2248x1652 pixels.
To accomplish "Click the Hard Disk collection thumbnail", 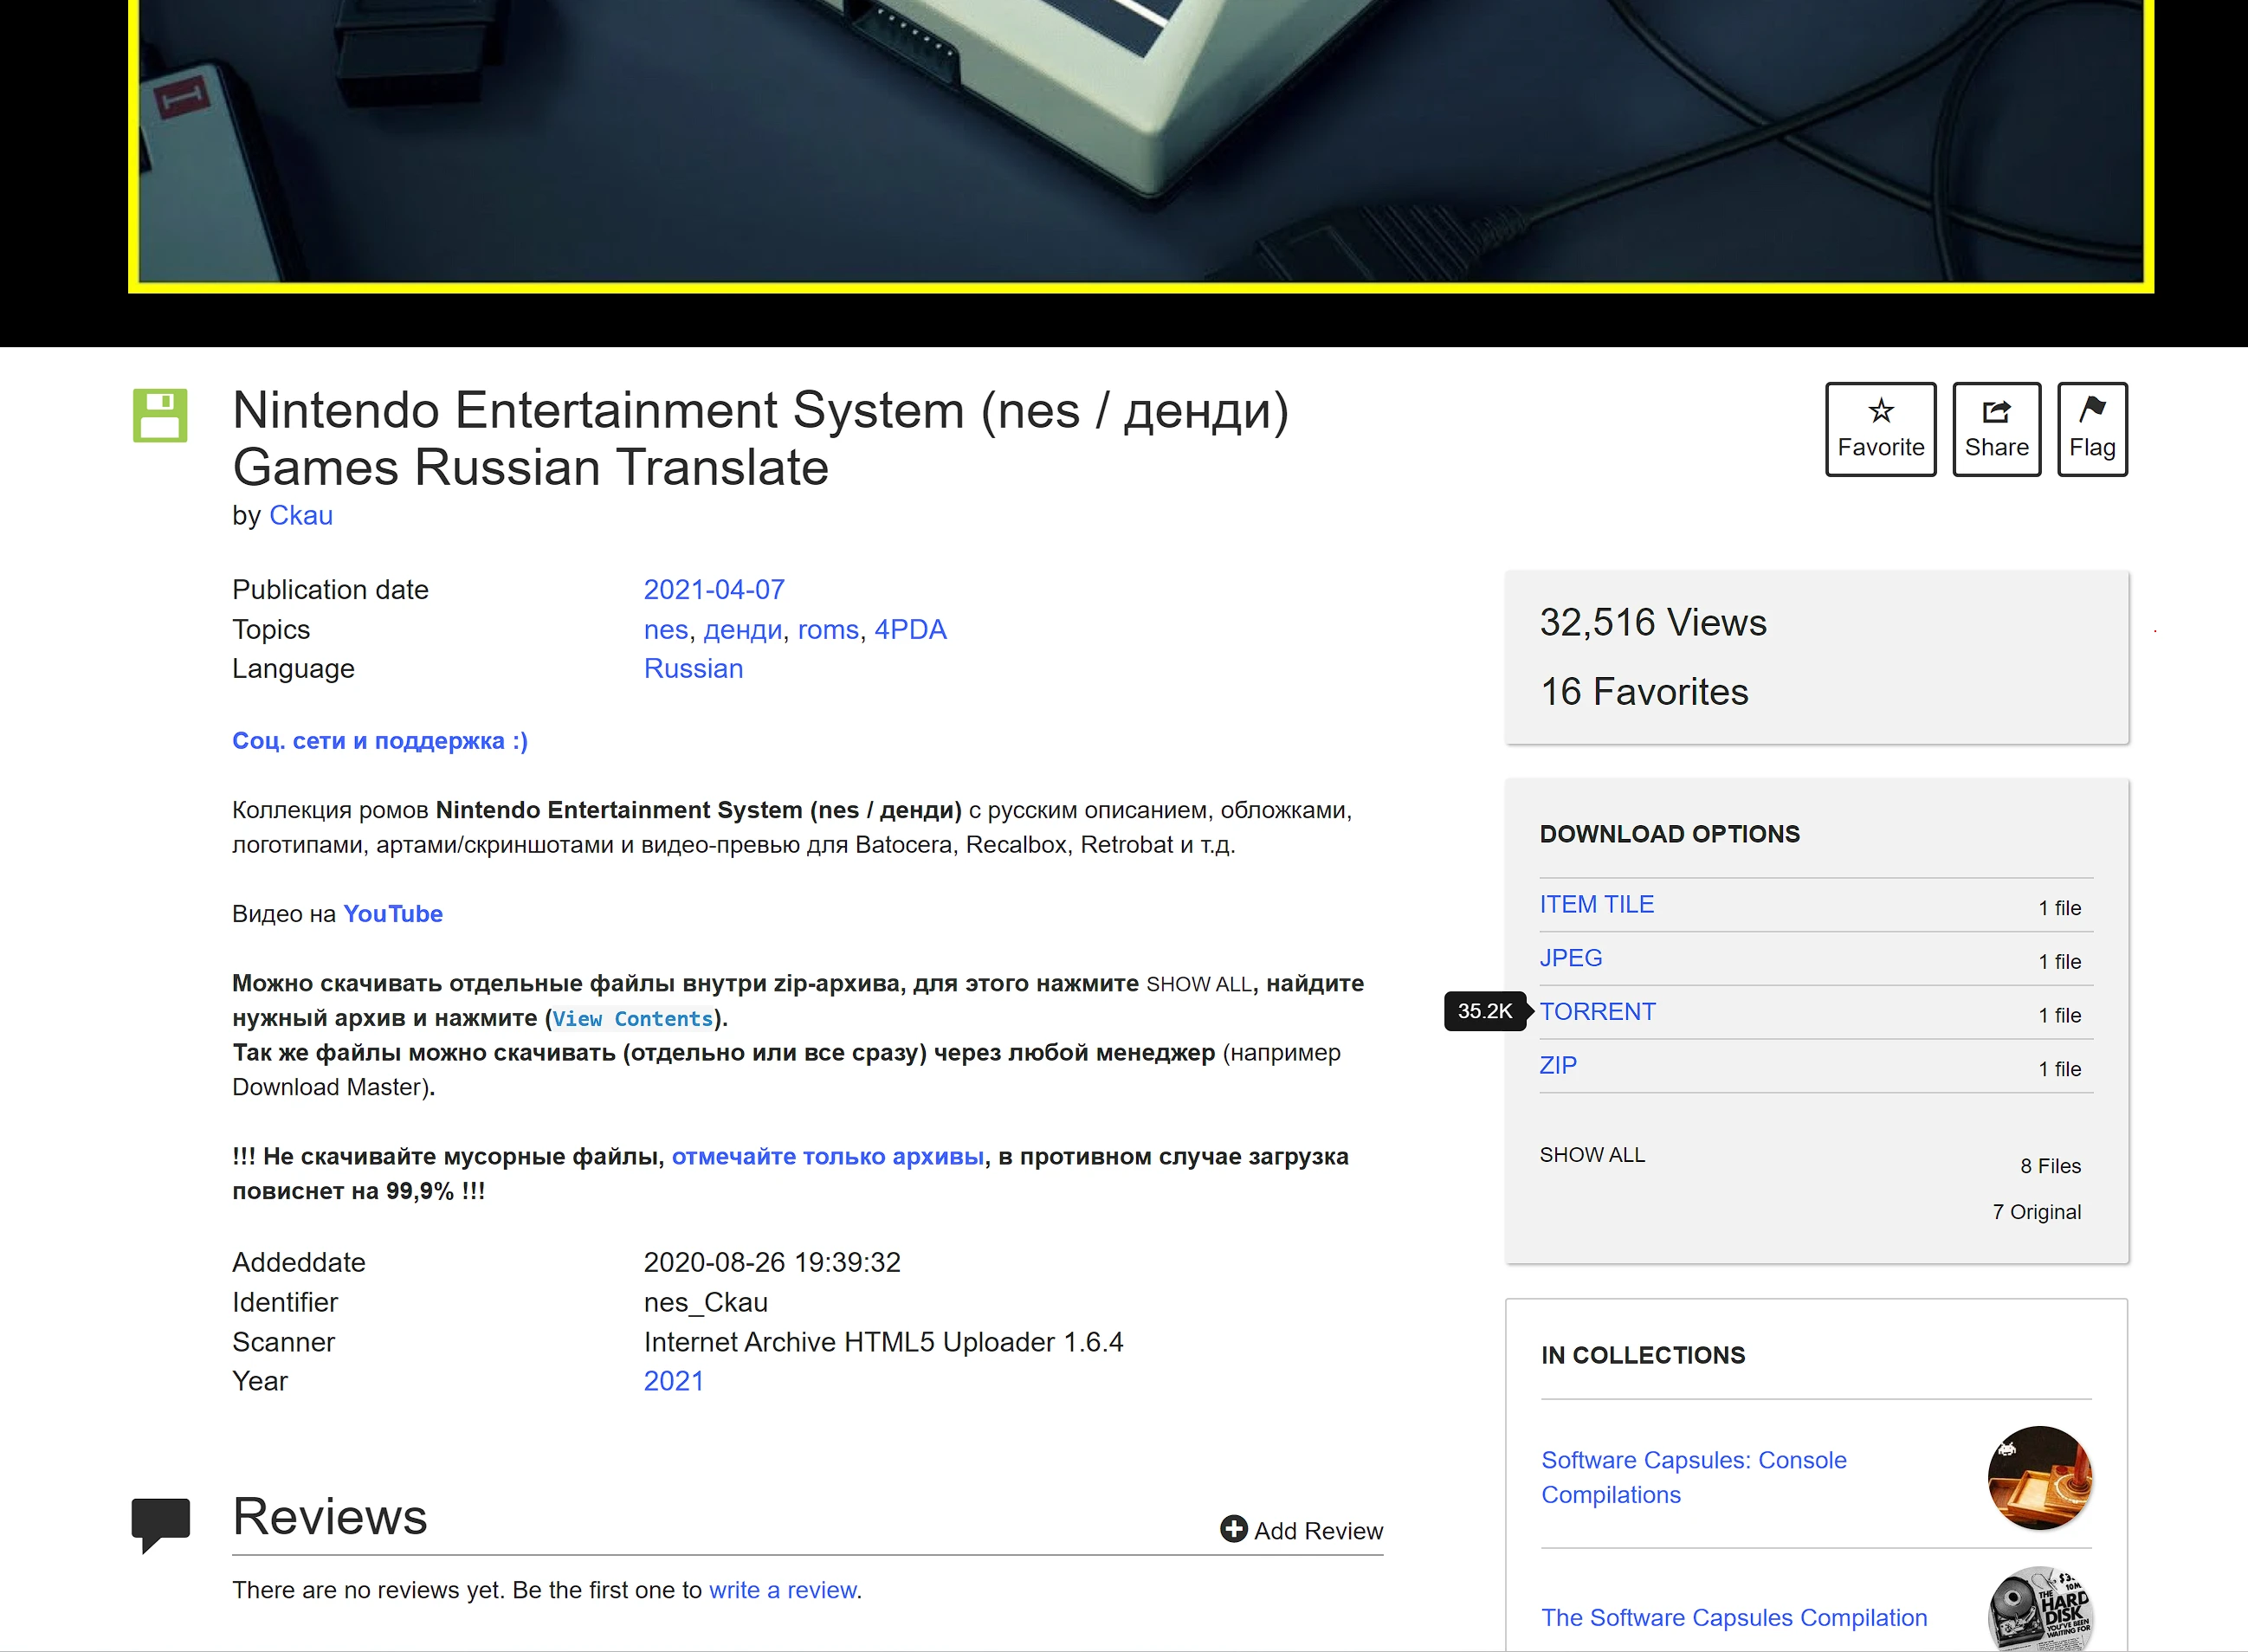I will (x=2040, y=1610).
